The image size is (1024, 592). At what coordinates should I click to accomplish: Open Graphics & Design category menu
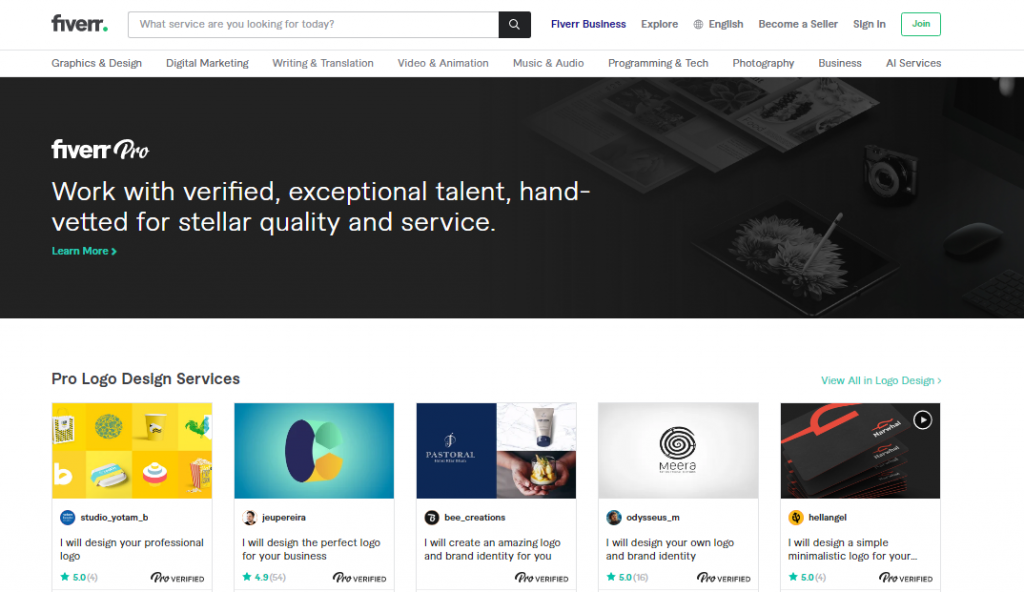coord(97,63)
